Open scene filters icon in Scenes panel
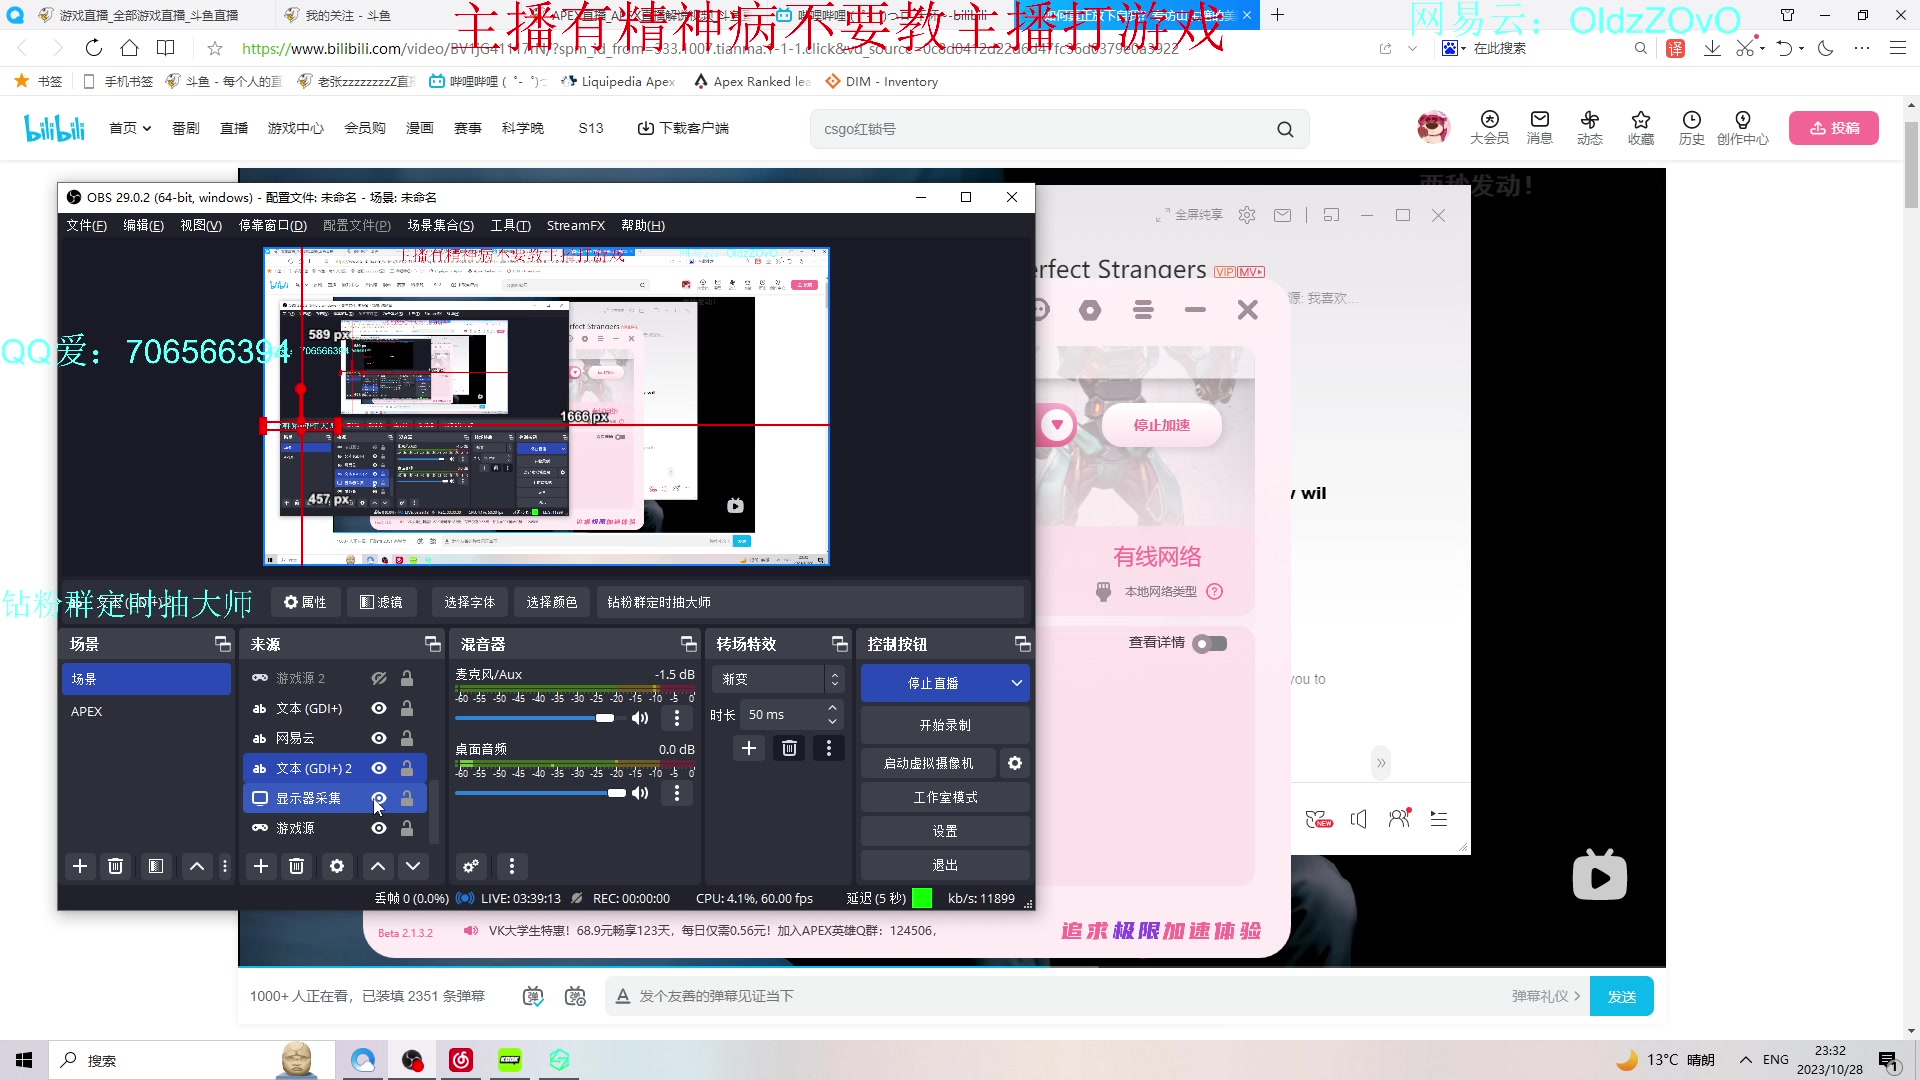 coord(156,866)
